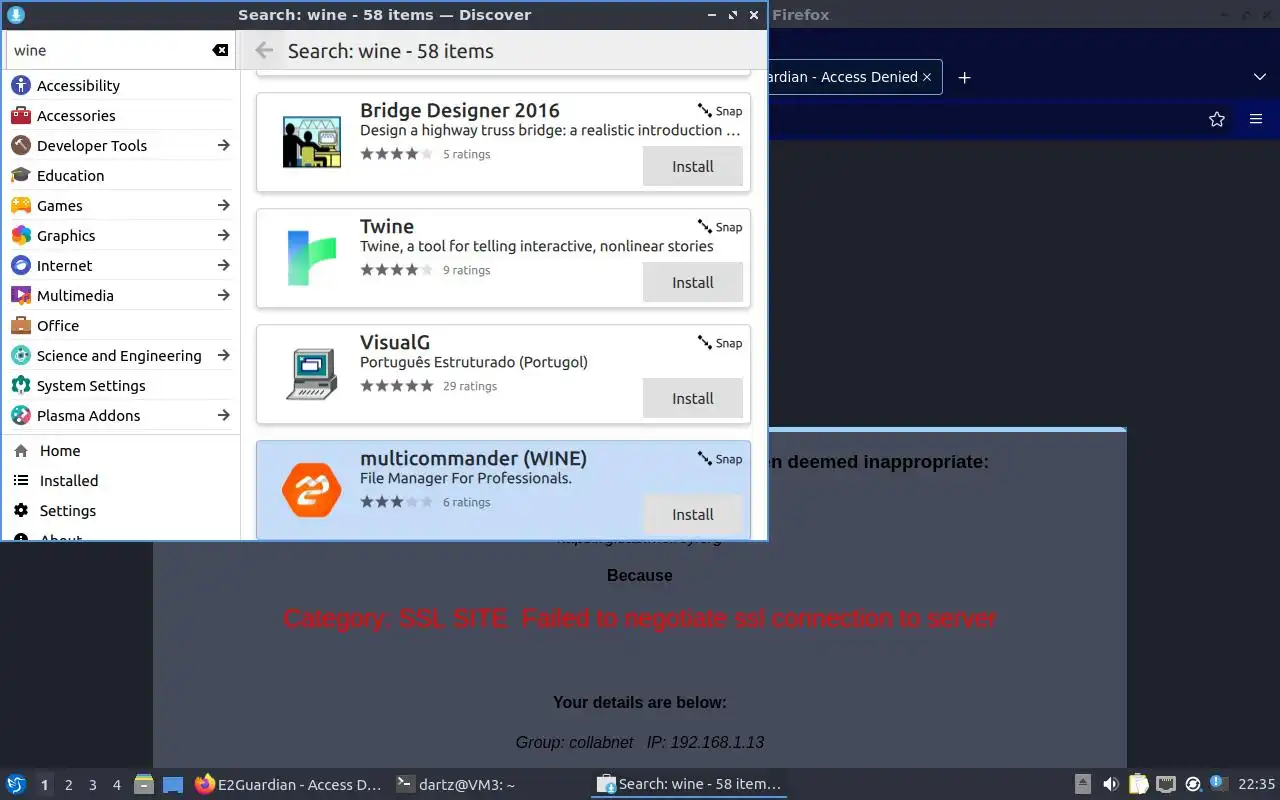The width and height of the screenshot is (1280, 800).
Task: Select the Internet category icon
Action: (21, 266)
